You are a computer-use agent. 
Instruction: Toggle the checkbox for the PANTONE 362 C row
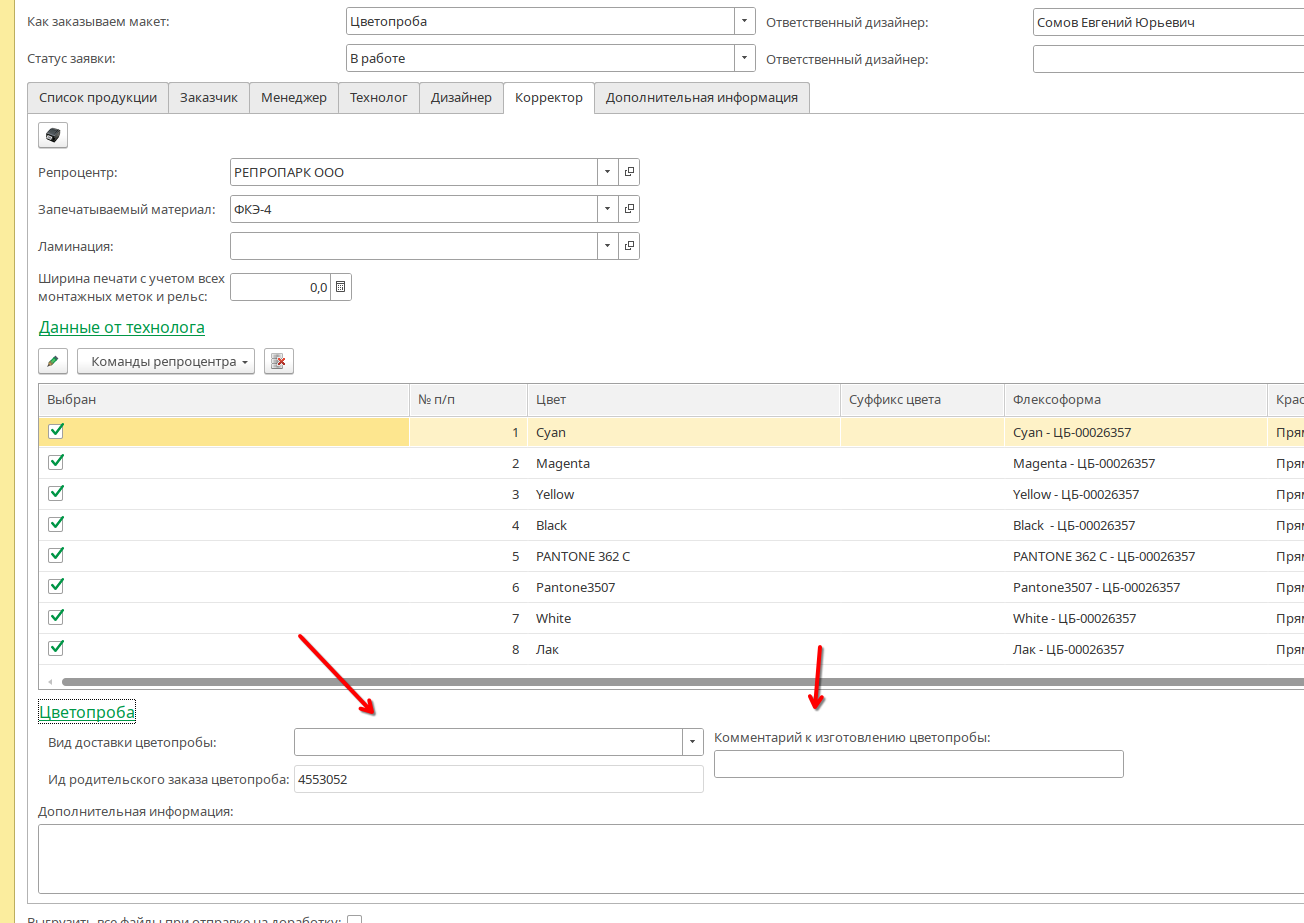(56, 555)
